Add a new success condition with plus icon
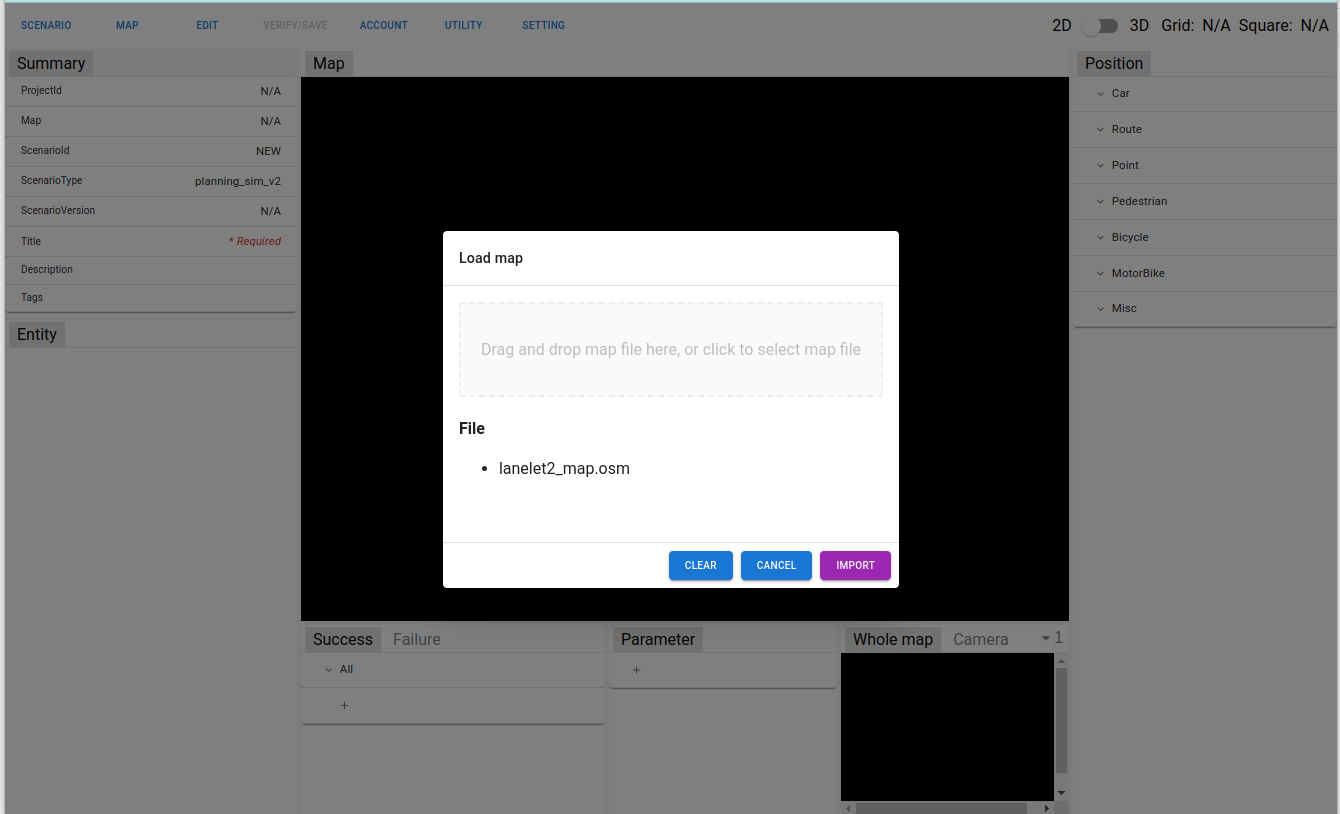 [344, 705]
